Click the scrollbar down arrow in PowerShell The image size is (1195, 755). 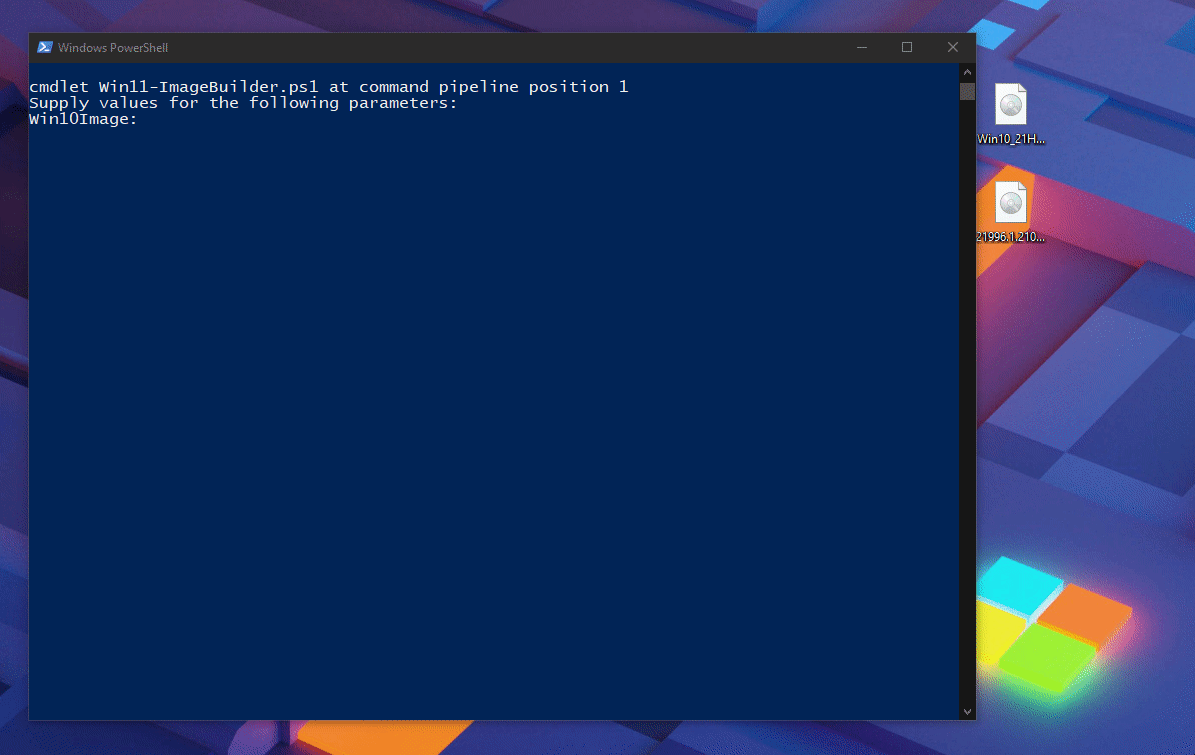(x=966, y=711)
